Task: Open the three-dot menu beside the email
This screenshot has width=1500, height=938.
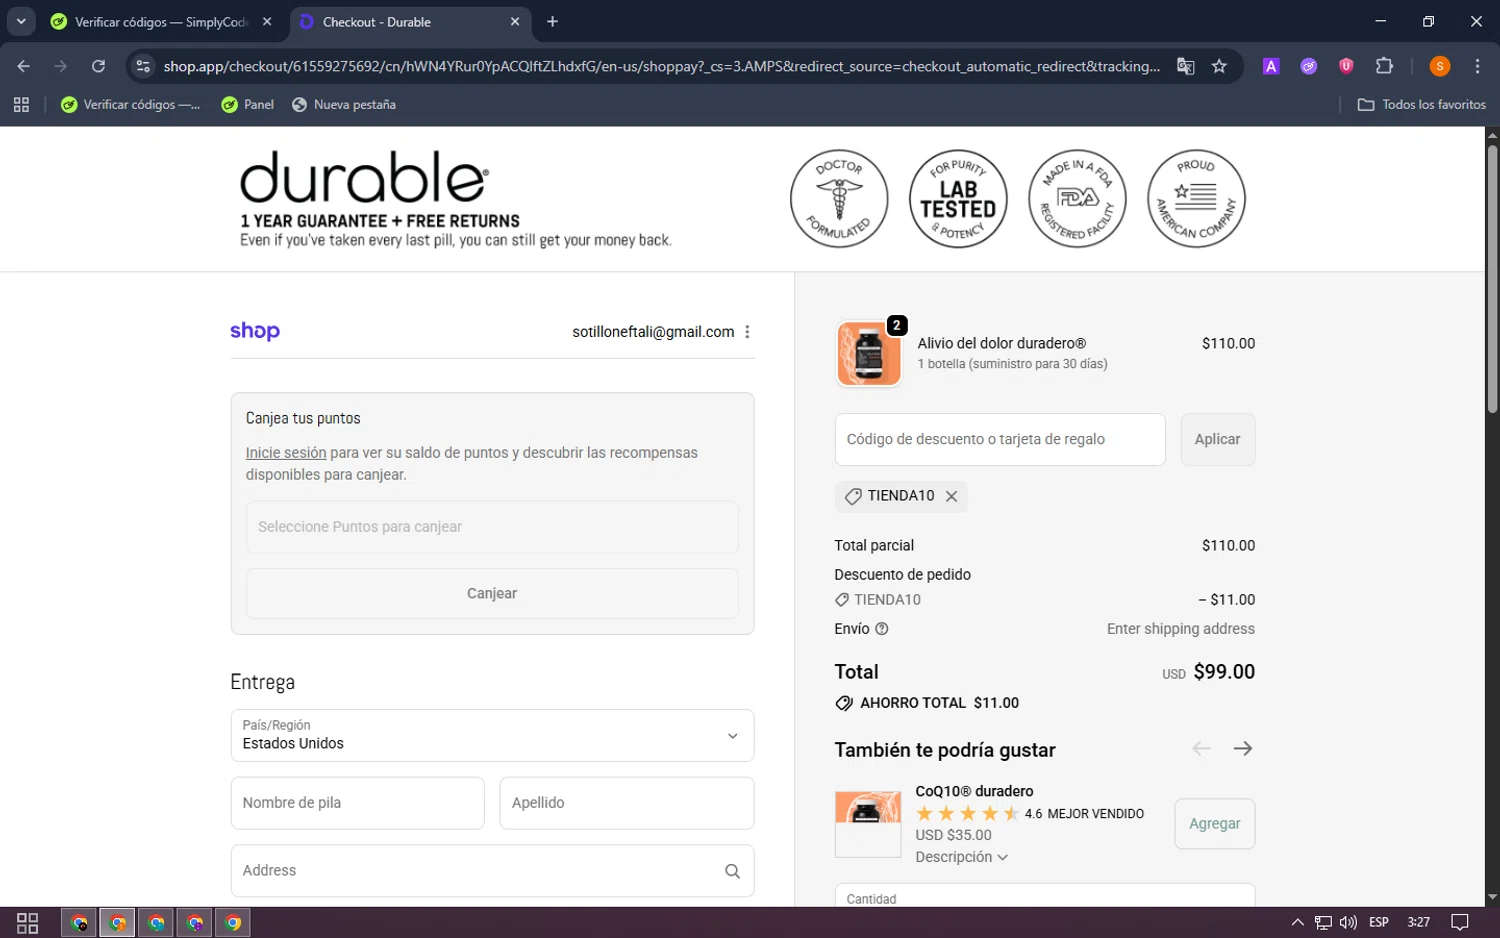Action: tap(747, 332)
